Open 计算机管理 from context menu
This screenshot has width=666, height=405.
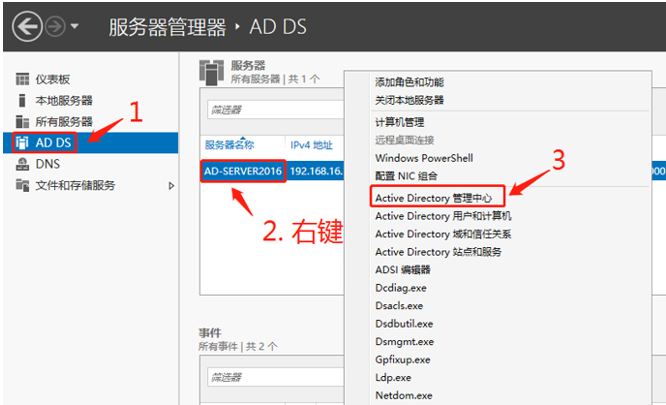click(400, 122)
